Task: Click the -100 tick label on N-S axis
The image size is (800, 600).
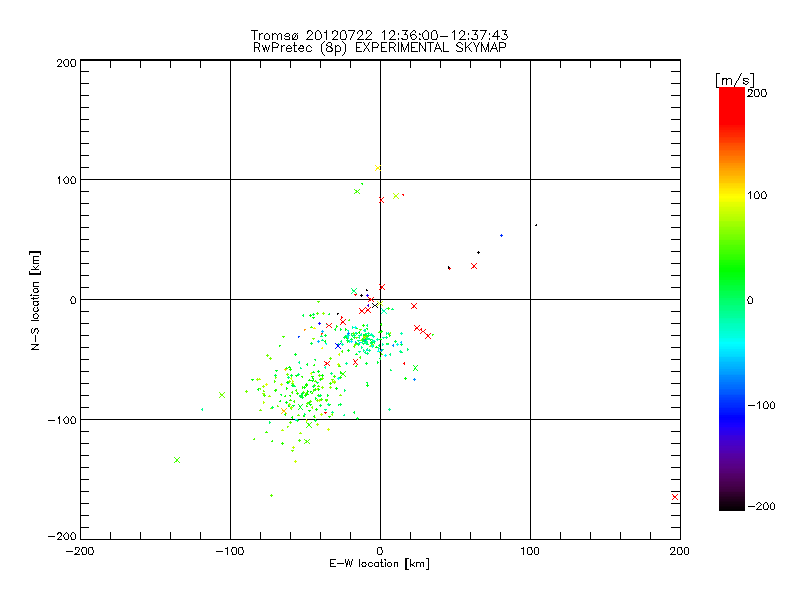Action: click(x=62, y=420)
